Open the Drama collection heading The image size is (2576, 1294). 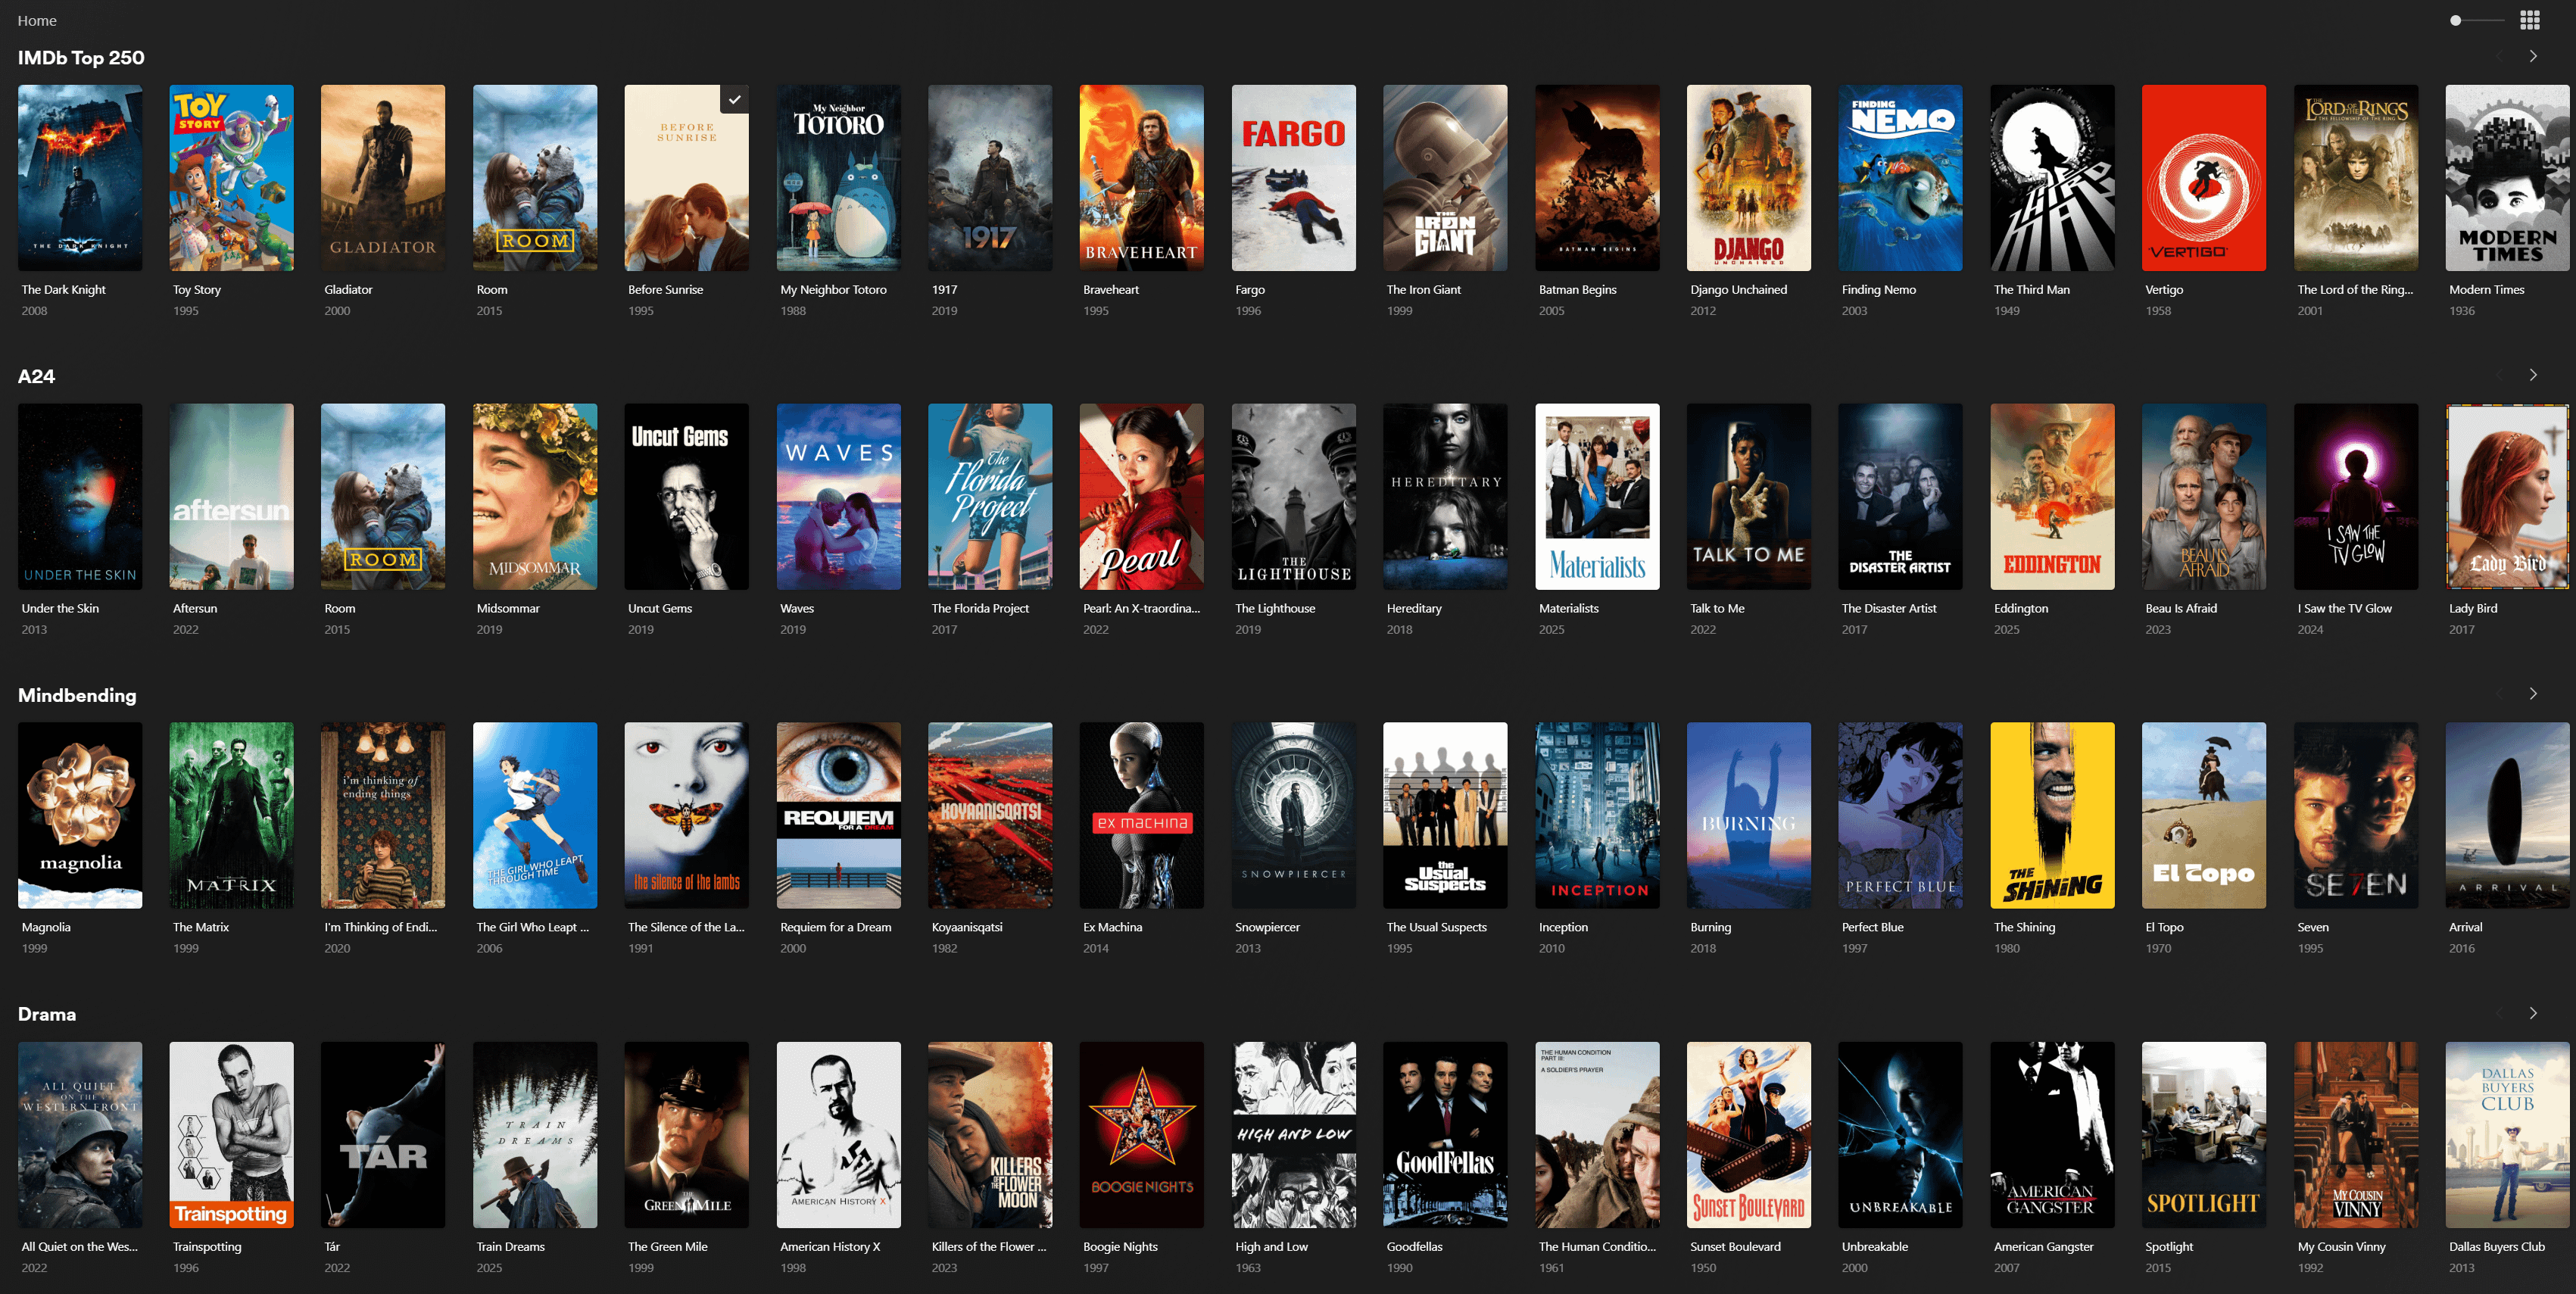tap(47, 1014)
